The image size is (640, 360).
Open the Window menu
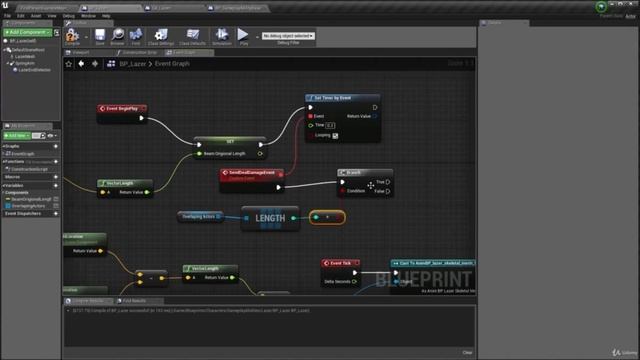(88, 16)
